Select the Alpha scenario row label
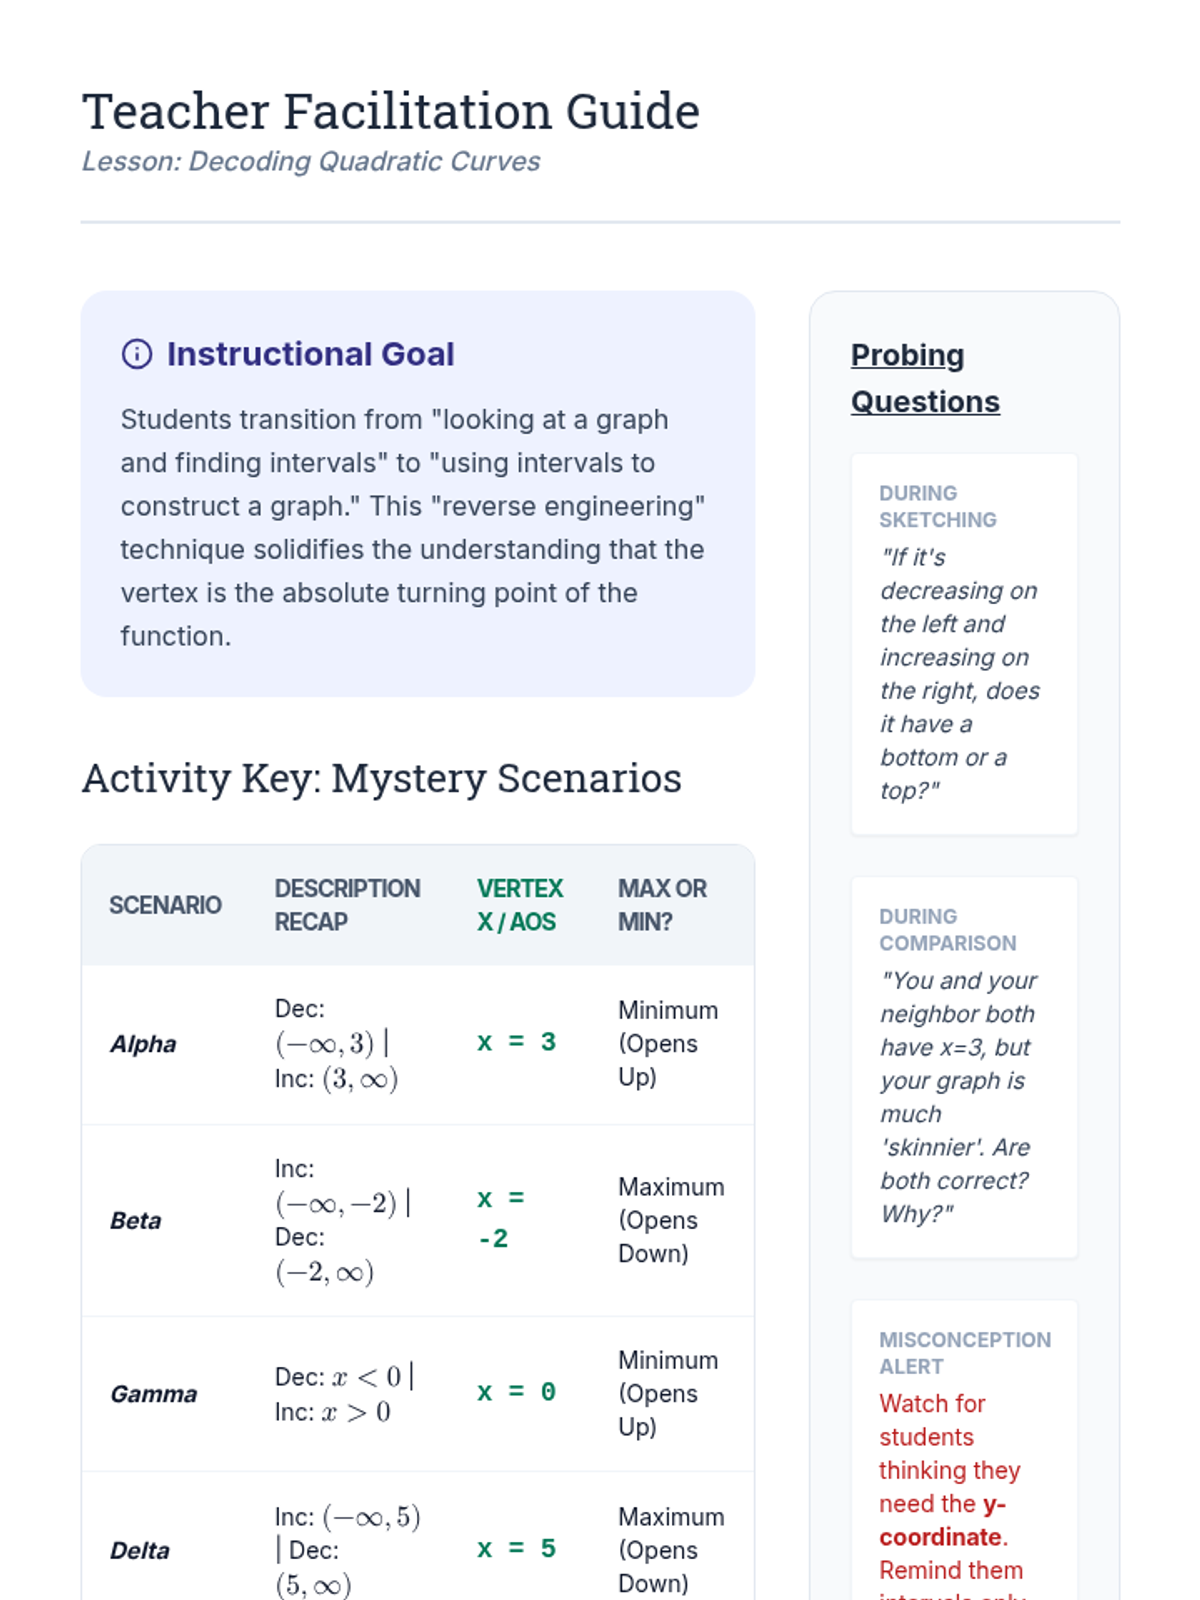The height and width of the screenshot is (1600, 1200). click(143, 1044)
